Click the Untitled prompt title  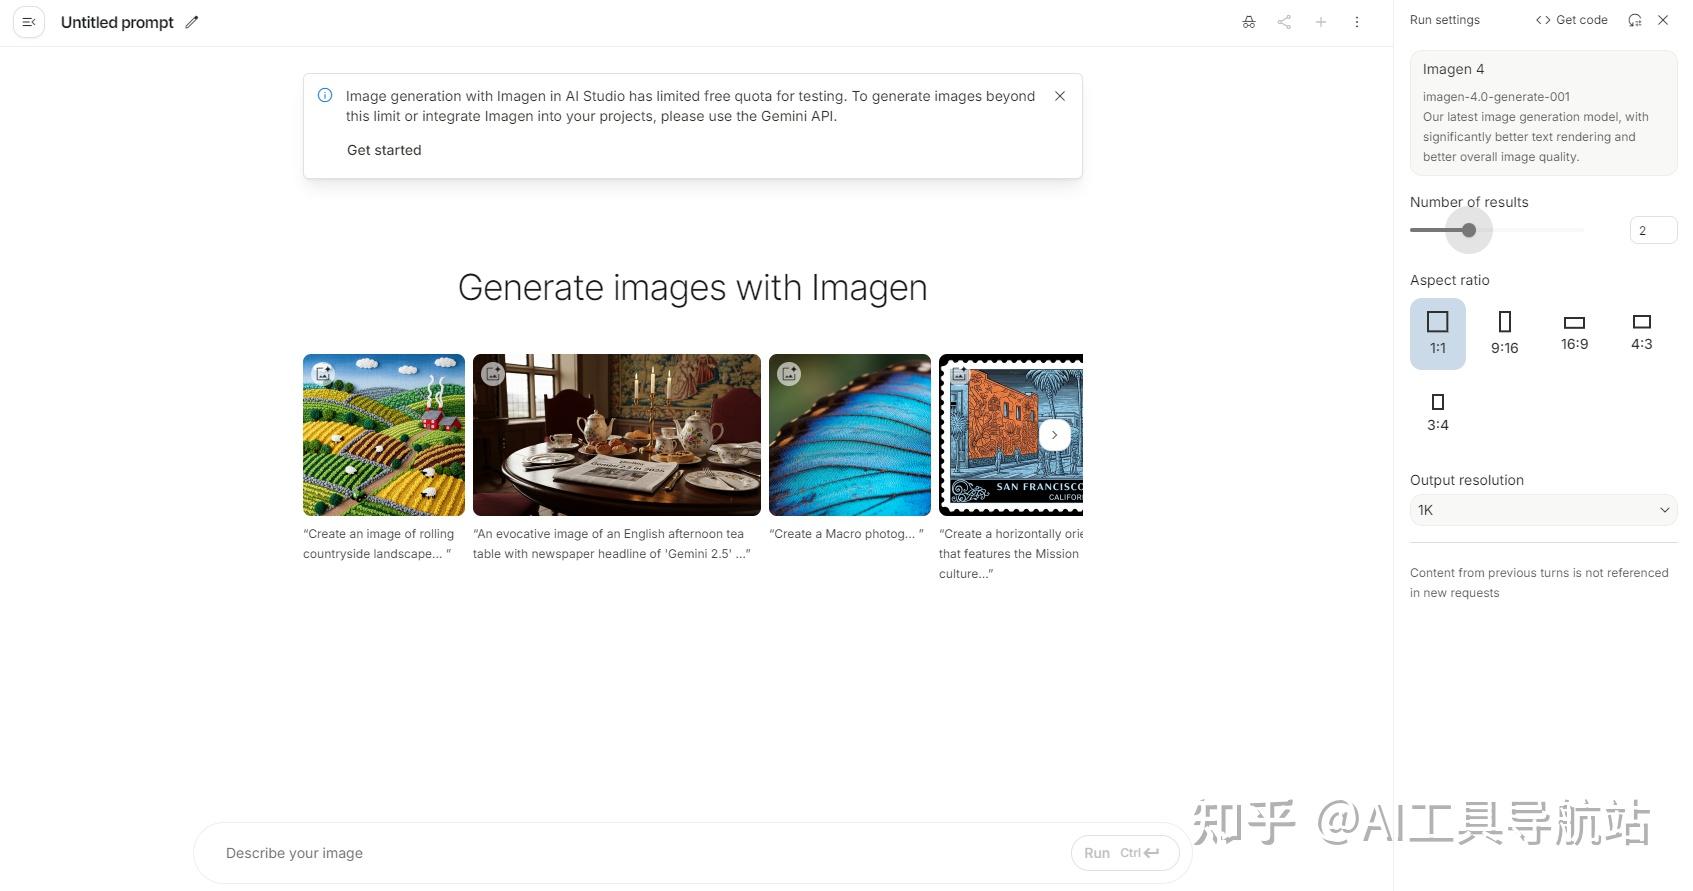coord(117,22)
